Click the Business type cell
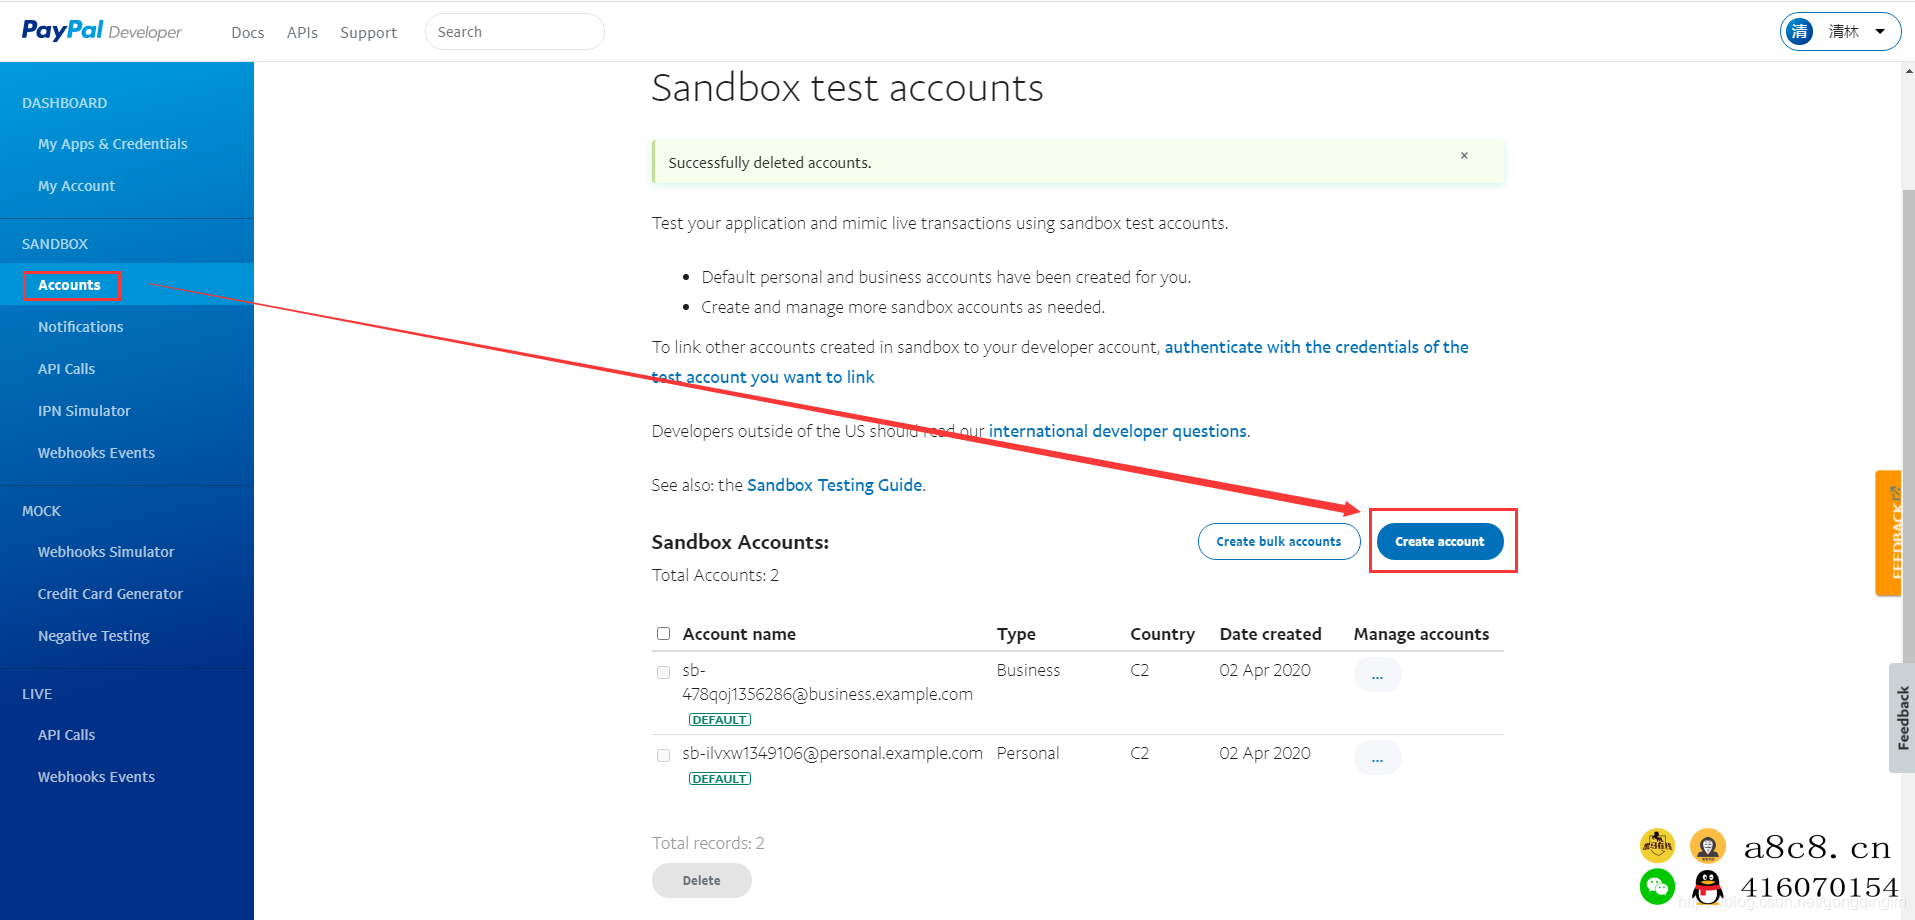Image resolution: width=1915 pixels, height=920 pixels. tap(1028, 670)
